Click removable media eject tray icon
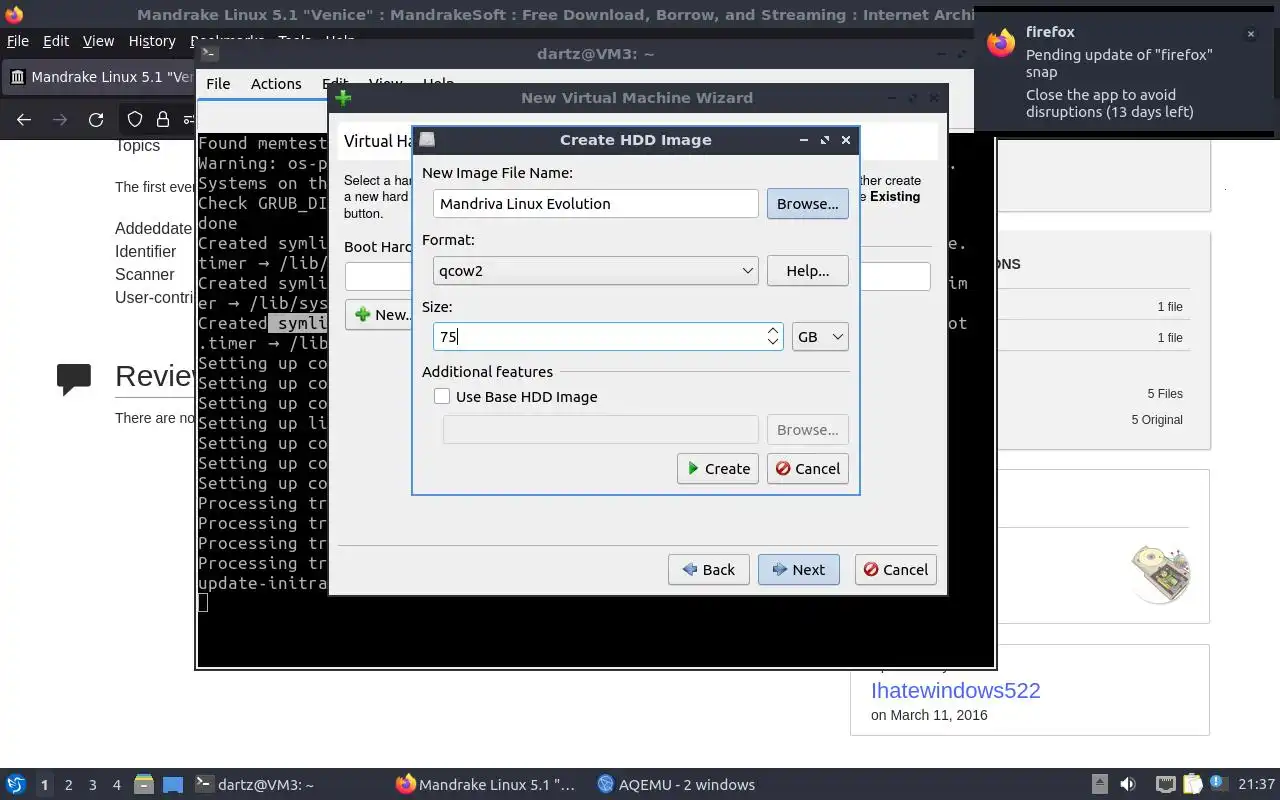Image resolution: width=1280 pixels, height=800 pixels. click(1100, 785)
